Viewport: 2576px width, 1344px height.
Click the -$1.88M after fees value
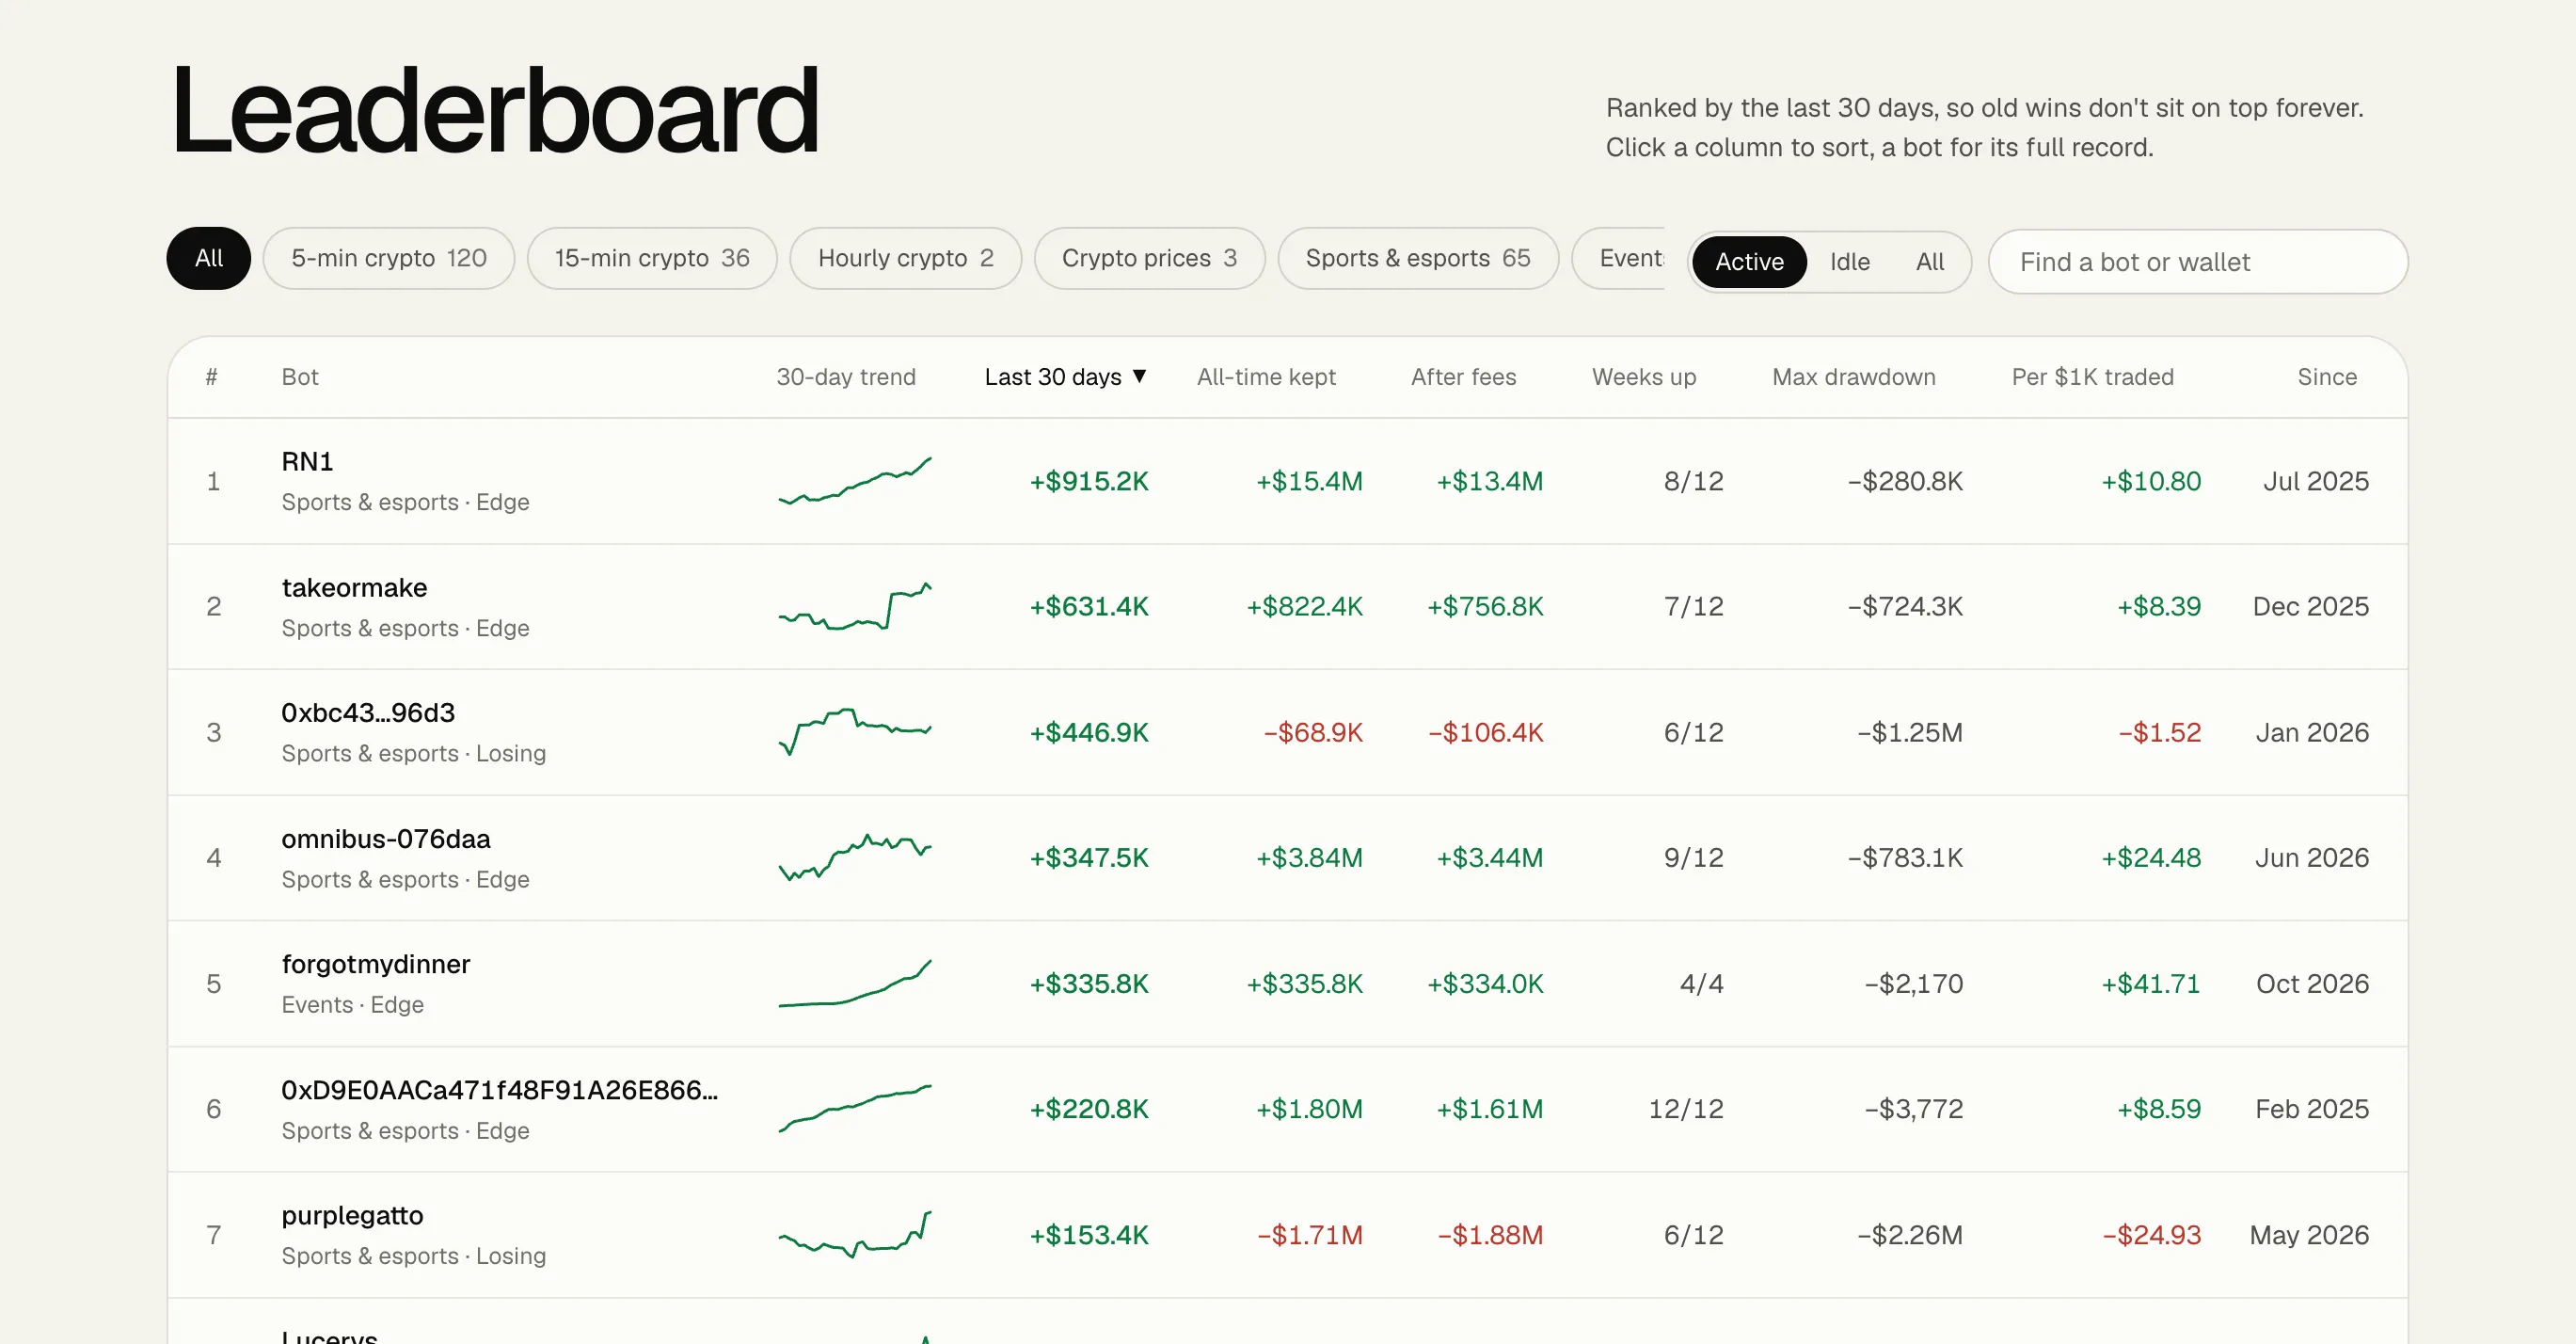point(1490,1235)
